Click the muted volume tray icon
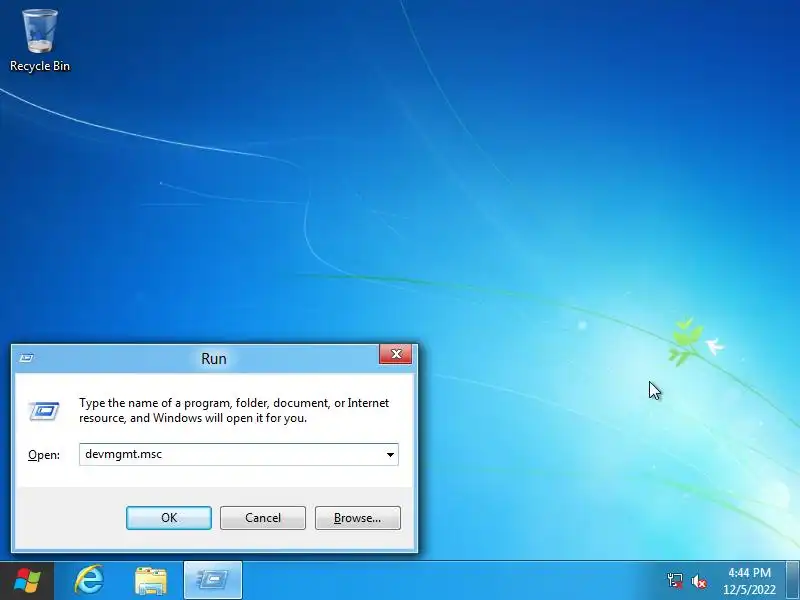The height and width of the screenshot is (600, 800). (x=698, y=581)
